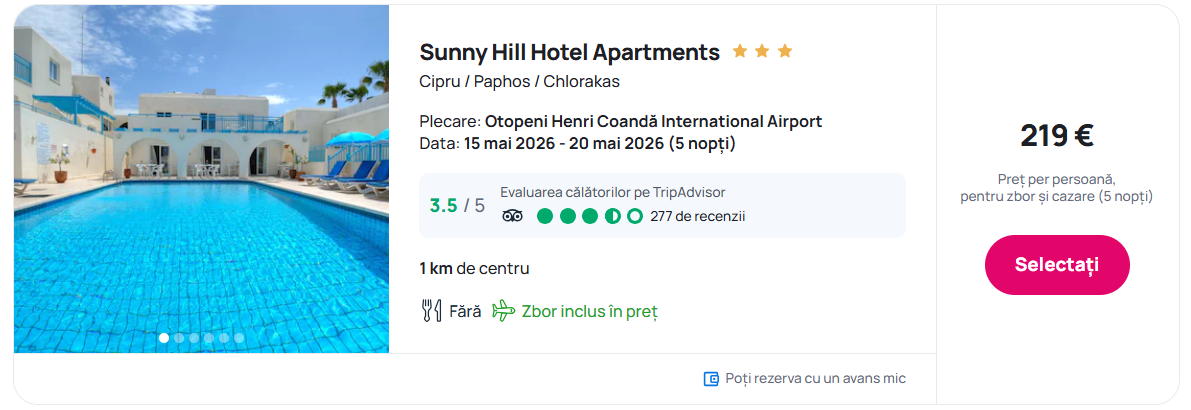Open the 277 de recenzii reviews link
Image resolution: width=1191 pixels, height=410 pixels.
(697, 216)
